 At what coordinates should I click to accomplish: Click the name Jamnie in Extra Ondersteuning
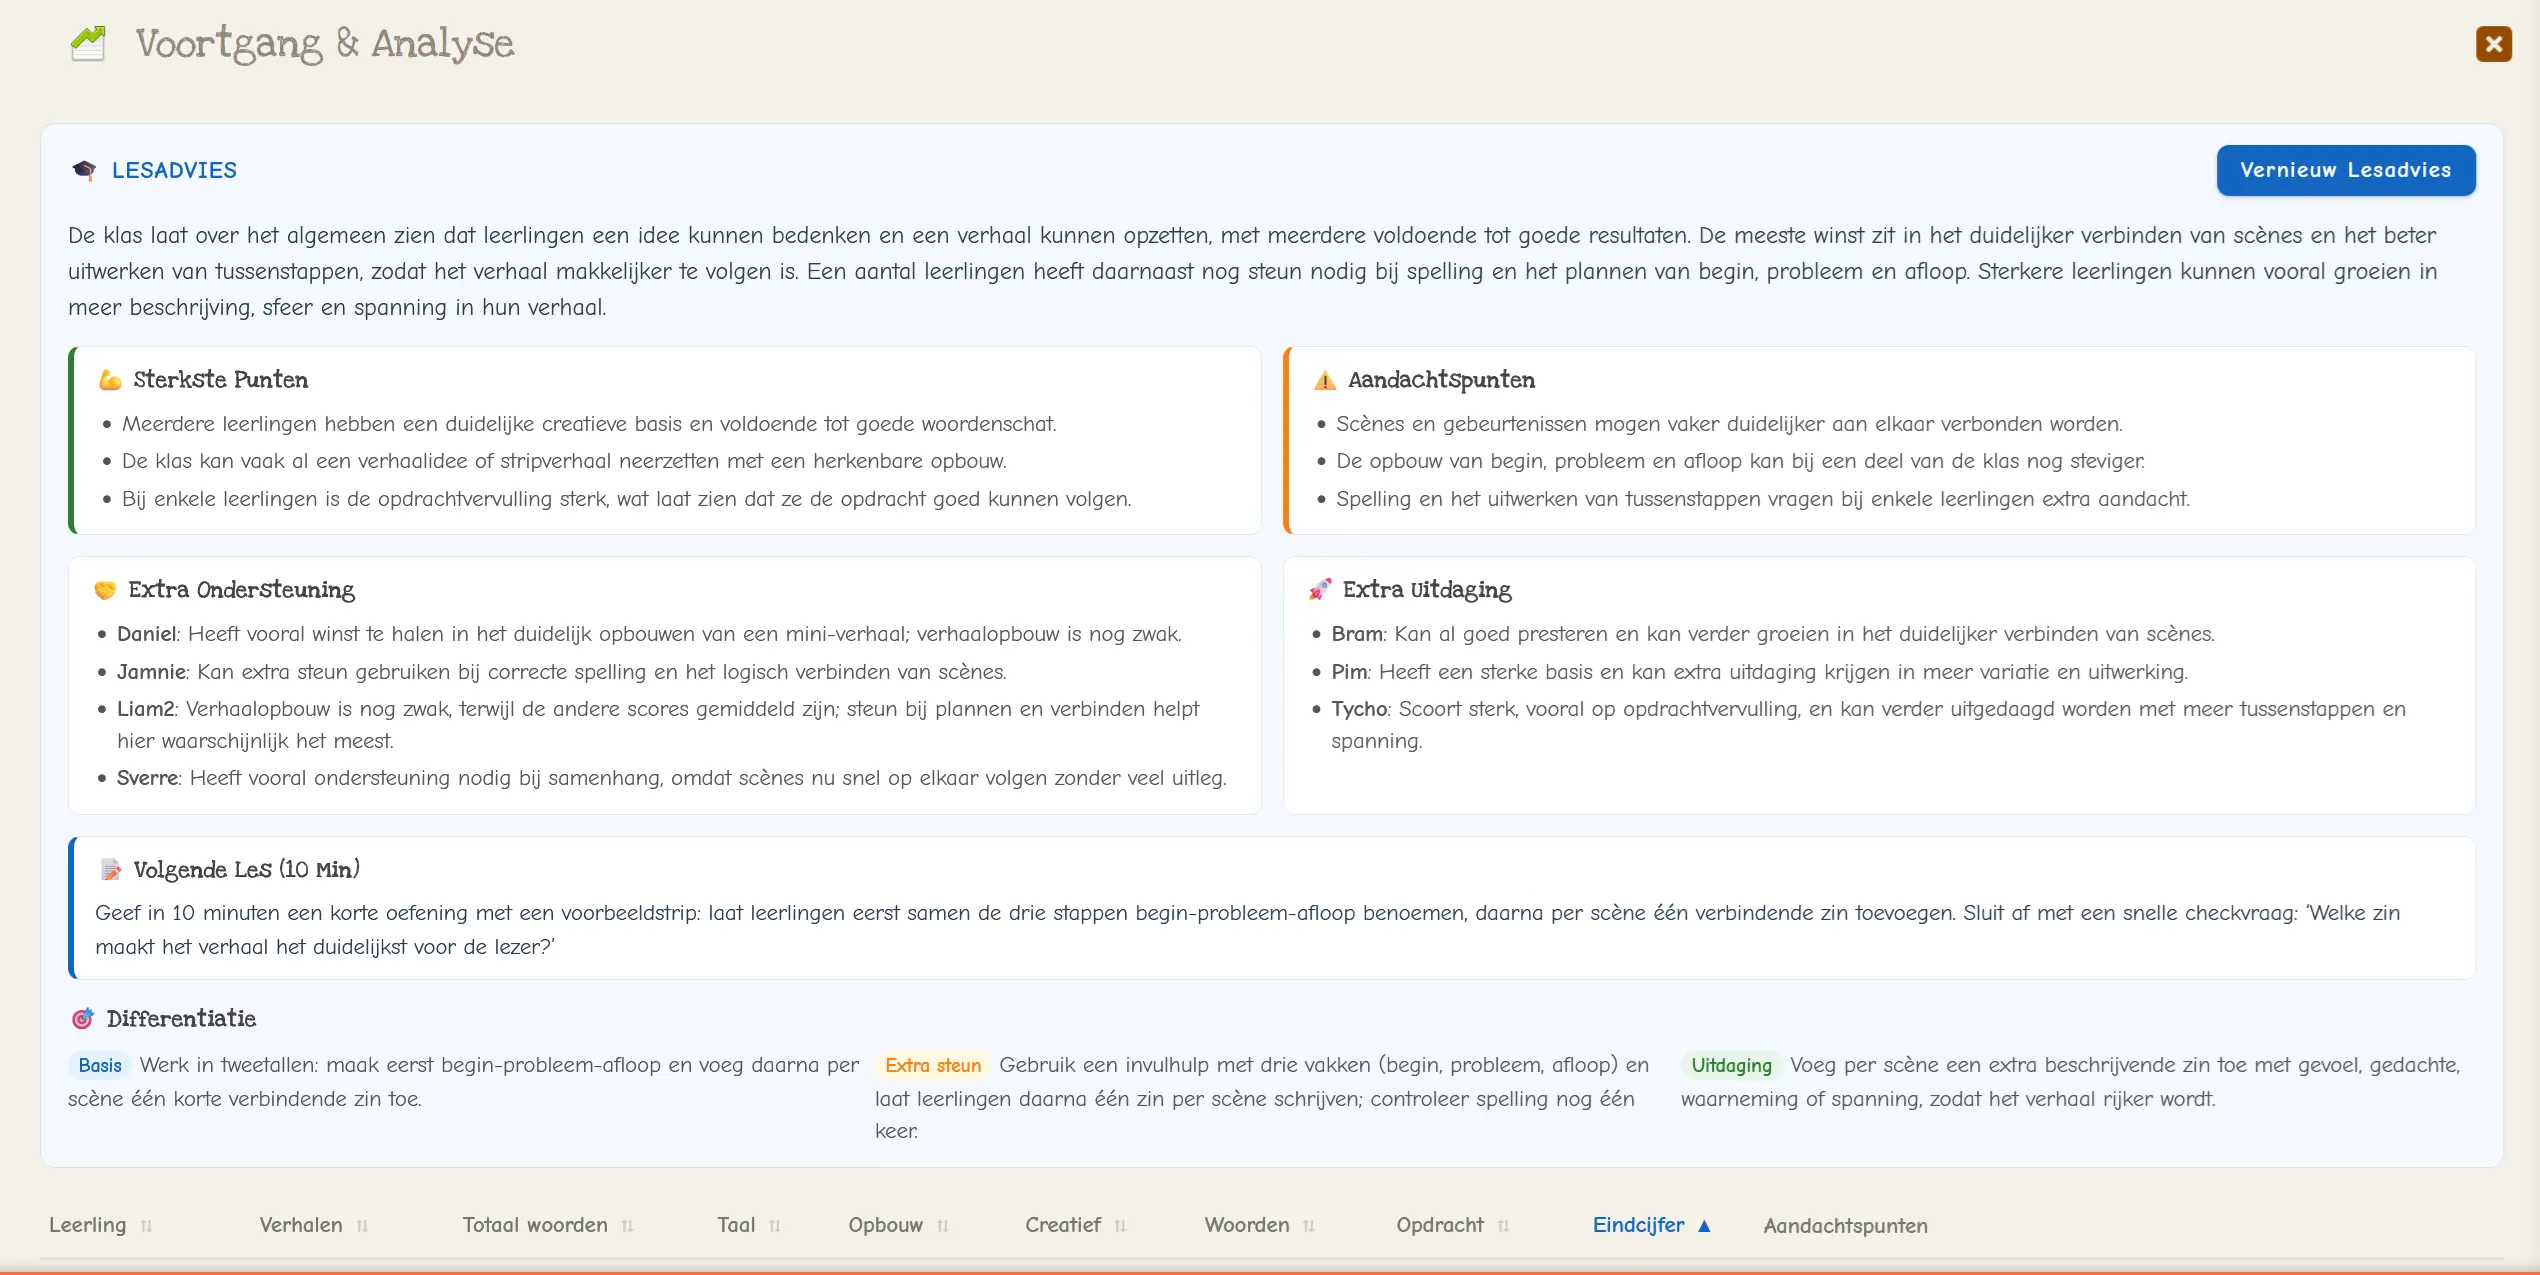(x=151, y=672)
